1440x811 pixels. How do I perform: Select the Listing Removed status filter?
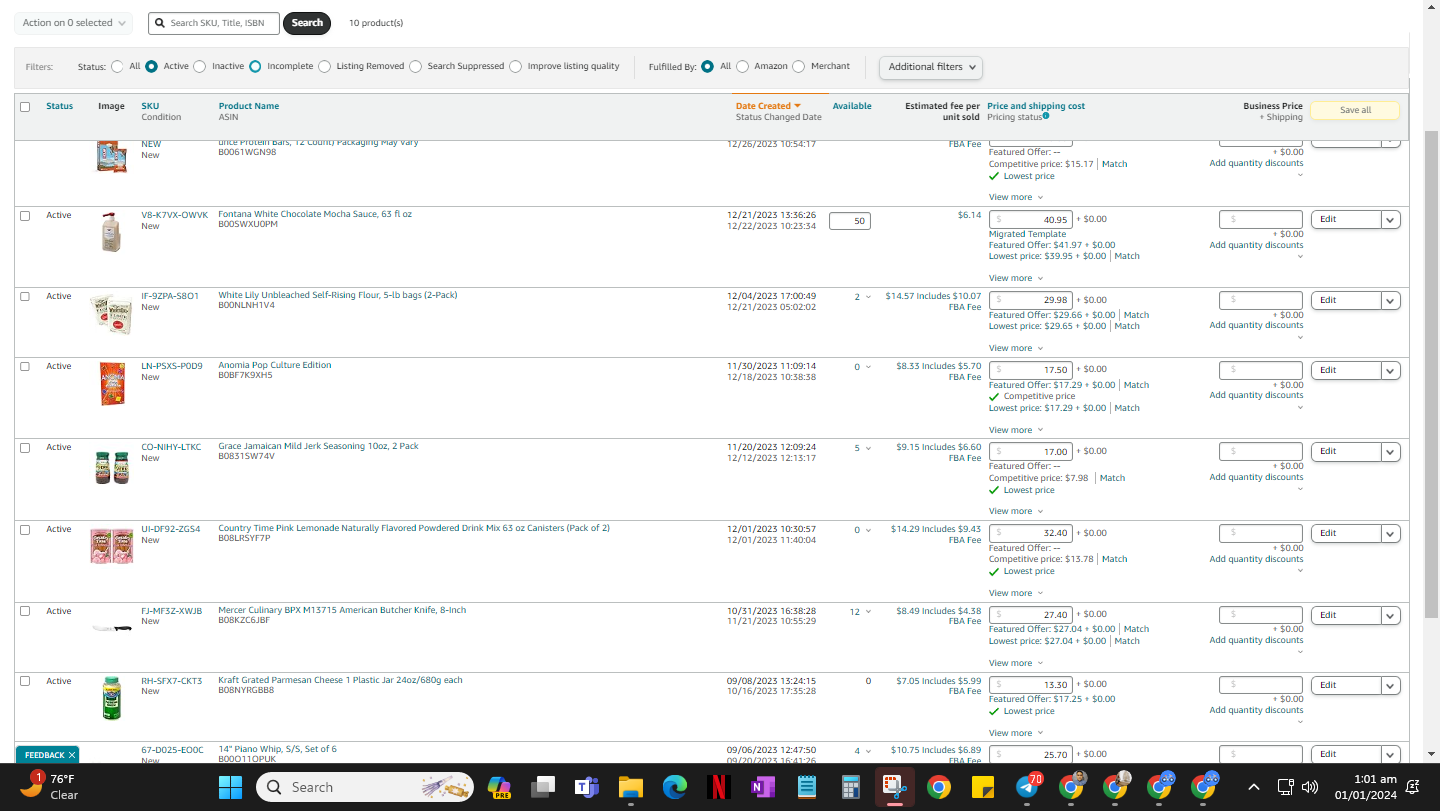point(323,67)
